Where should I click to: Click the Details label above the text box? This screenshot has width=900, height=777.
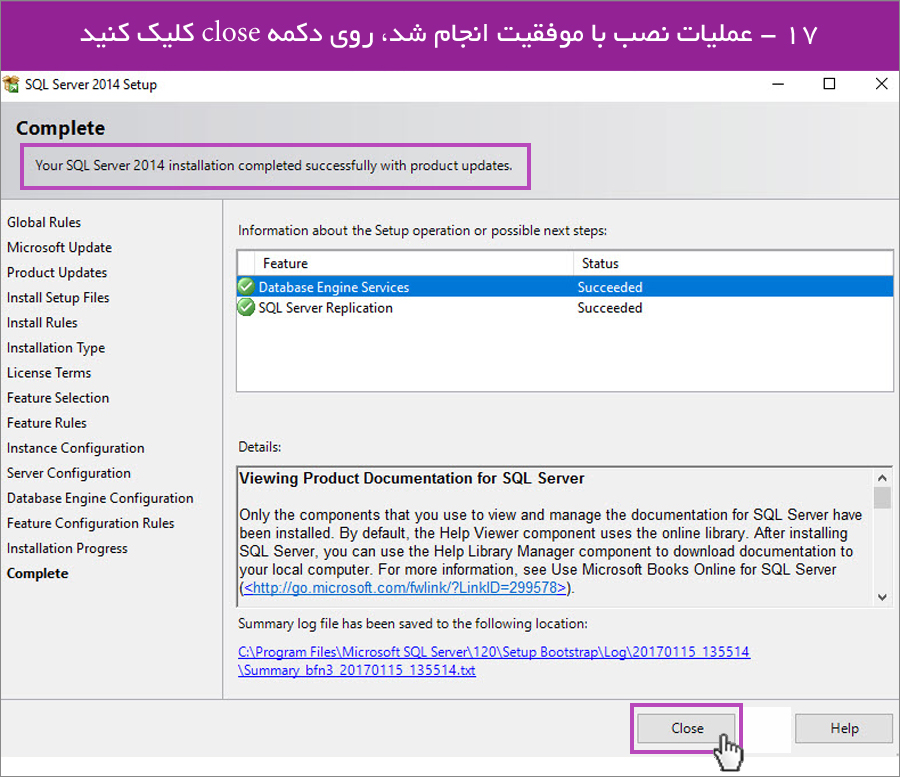click(x=259, y=447)
